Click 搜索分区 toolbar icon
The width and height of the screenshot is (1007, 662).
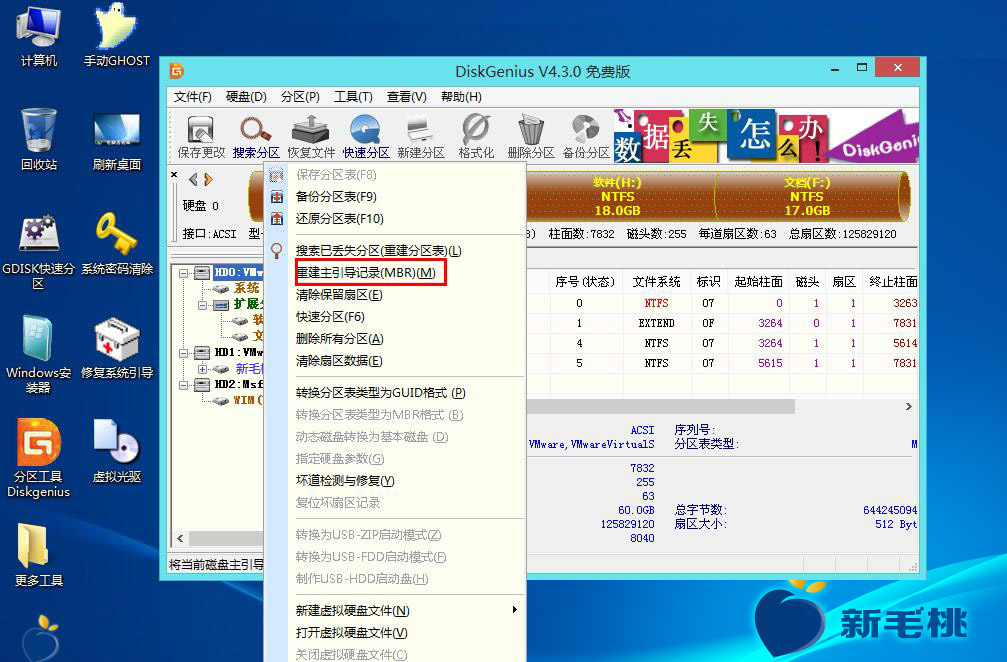point(256,137)
